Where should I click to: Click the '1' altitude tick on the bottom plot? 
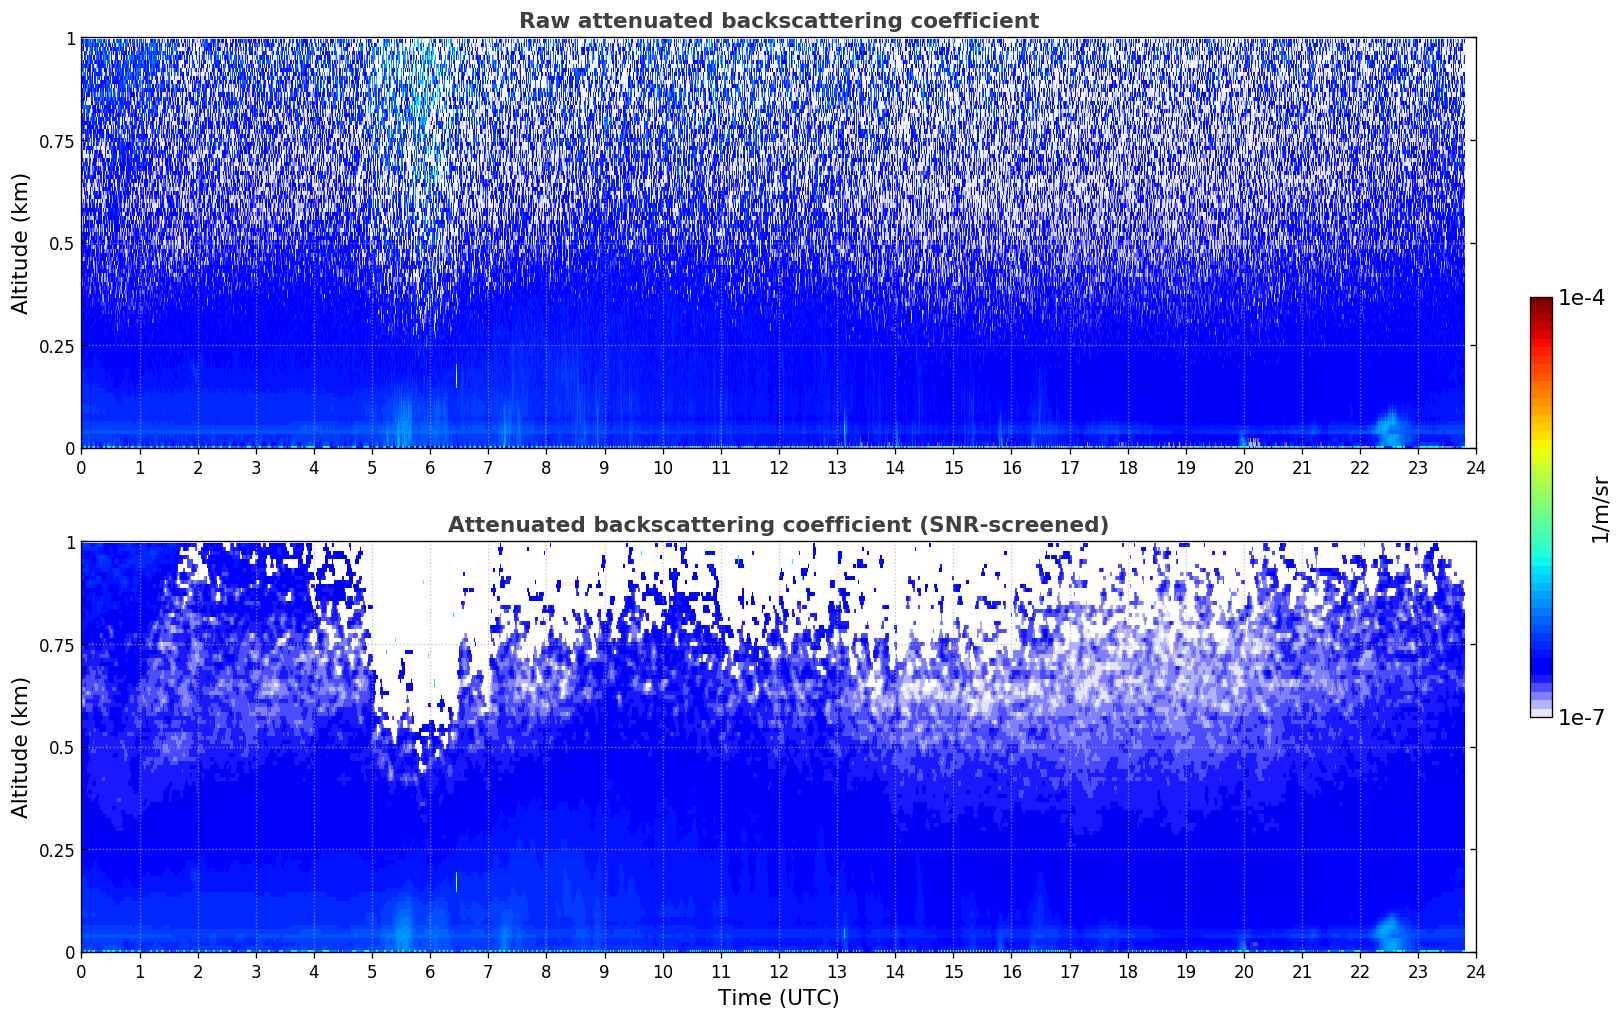pos(70,542)
